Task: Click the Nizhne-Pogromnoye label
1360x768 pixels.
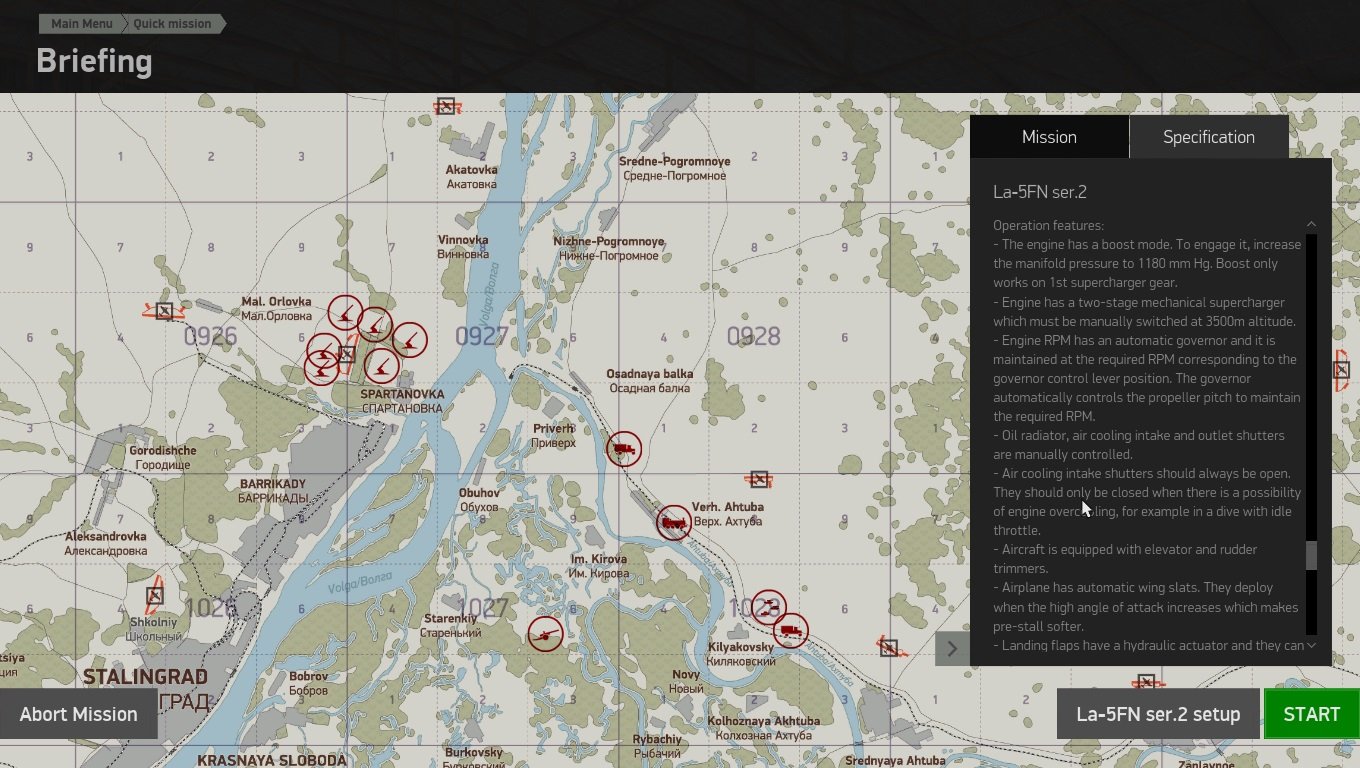Action: (609, 248)
